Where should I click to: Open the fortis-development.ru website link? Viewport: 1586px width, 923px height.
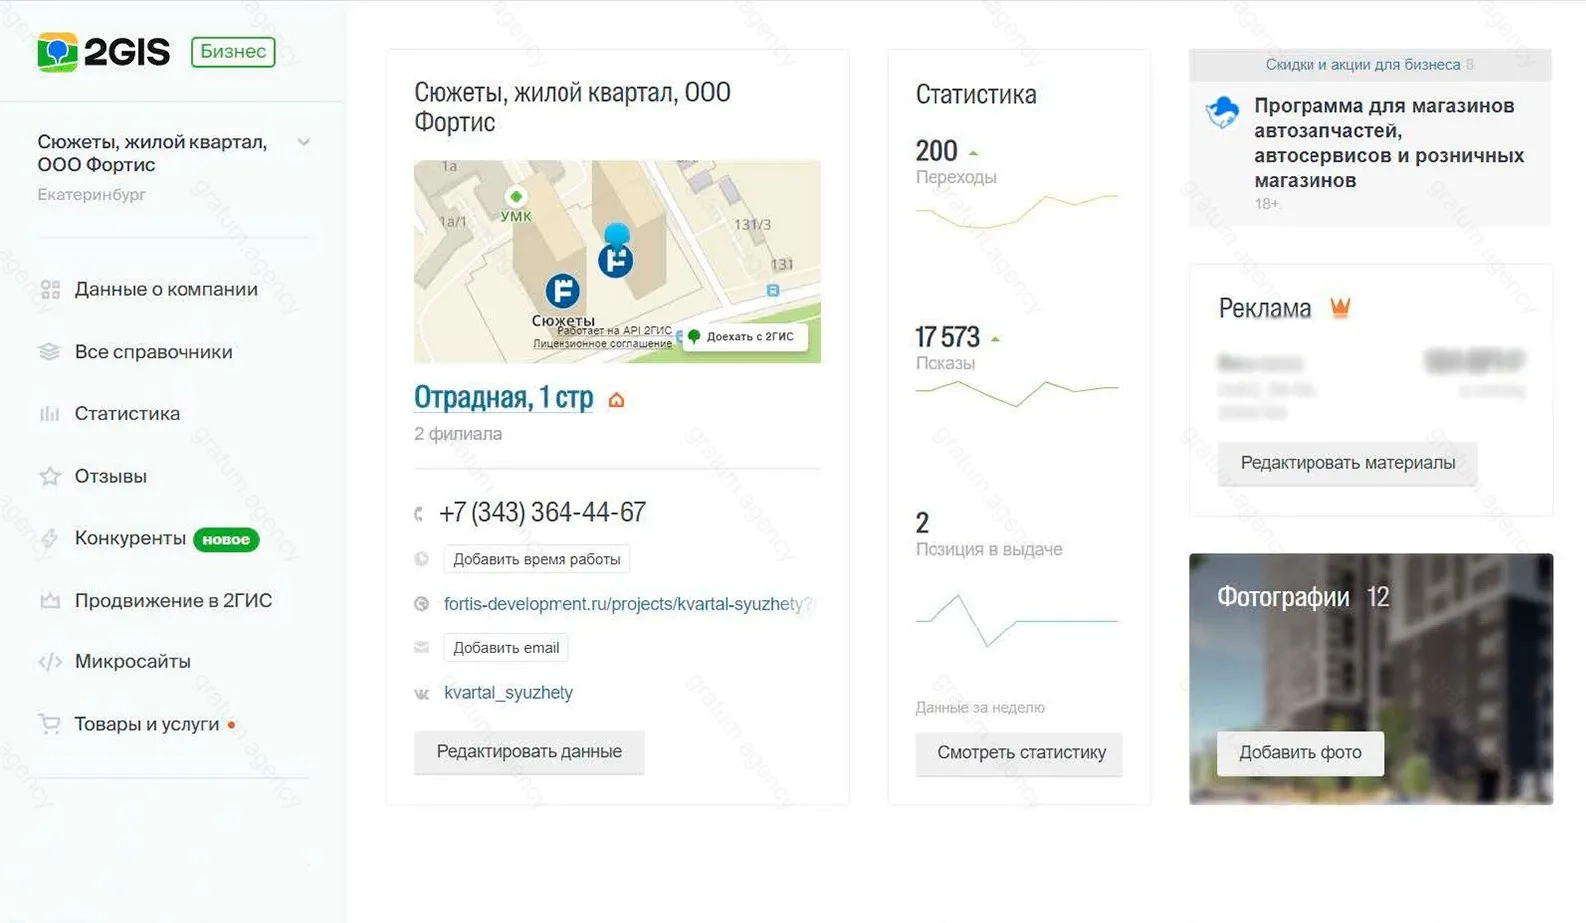pyautogui.click(x=628, y=604)
